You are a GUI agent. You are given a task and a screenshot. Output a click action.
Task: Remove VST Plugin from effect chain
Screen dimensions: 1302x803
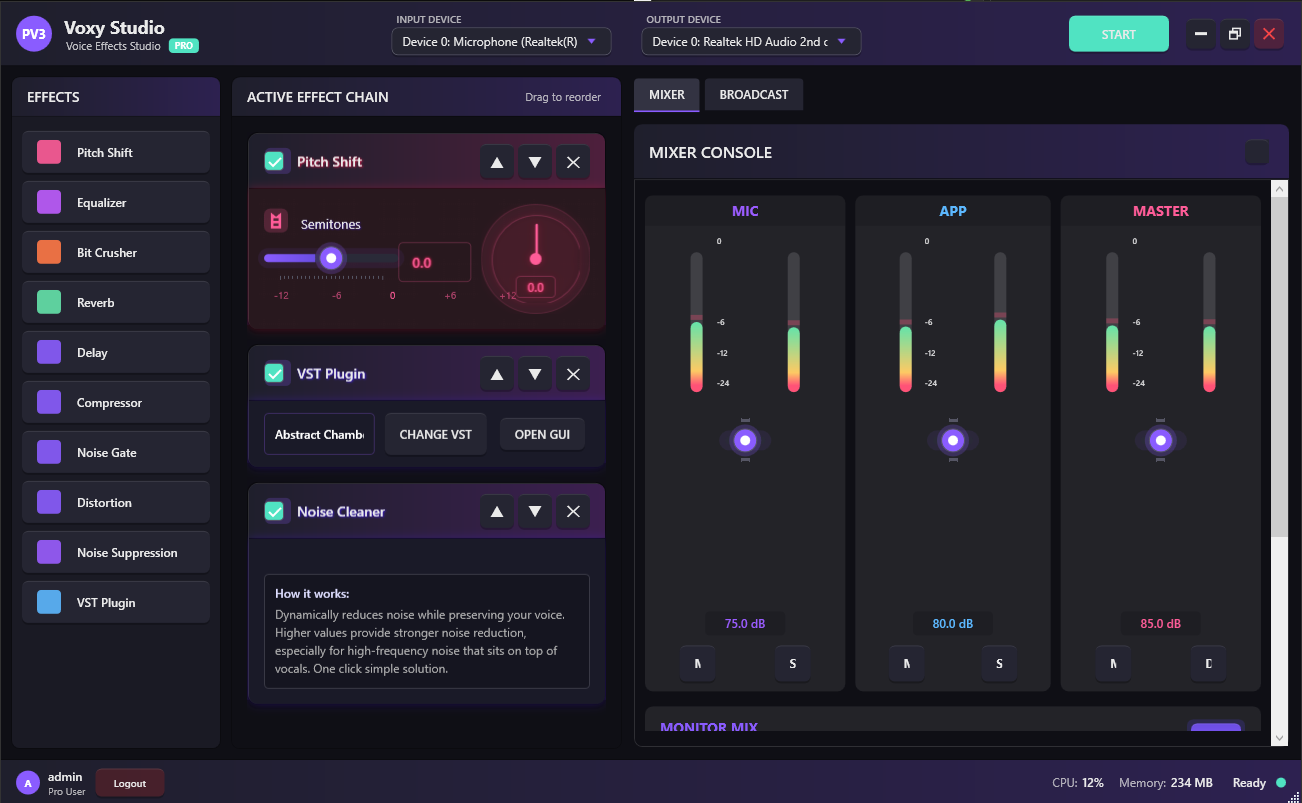573,374
